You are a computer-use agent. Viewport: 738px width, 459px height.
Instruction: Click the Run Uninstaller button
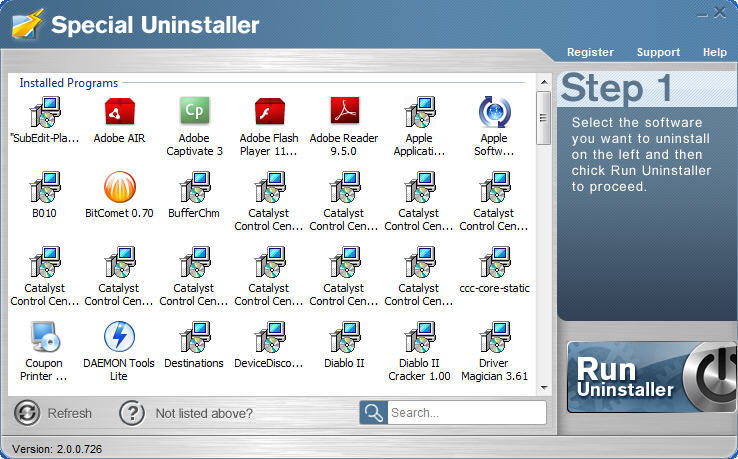651,378
